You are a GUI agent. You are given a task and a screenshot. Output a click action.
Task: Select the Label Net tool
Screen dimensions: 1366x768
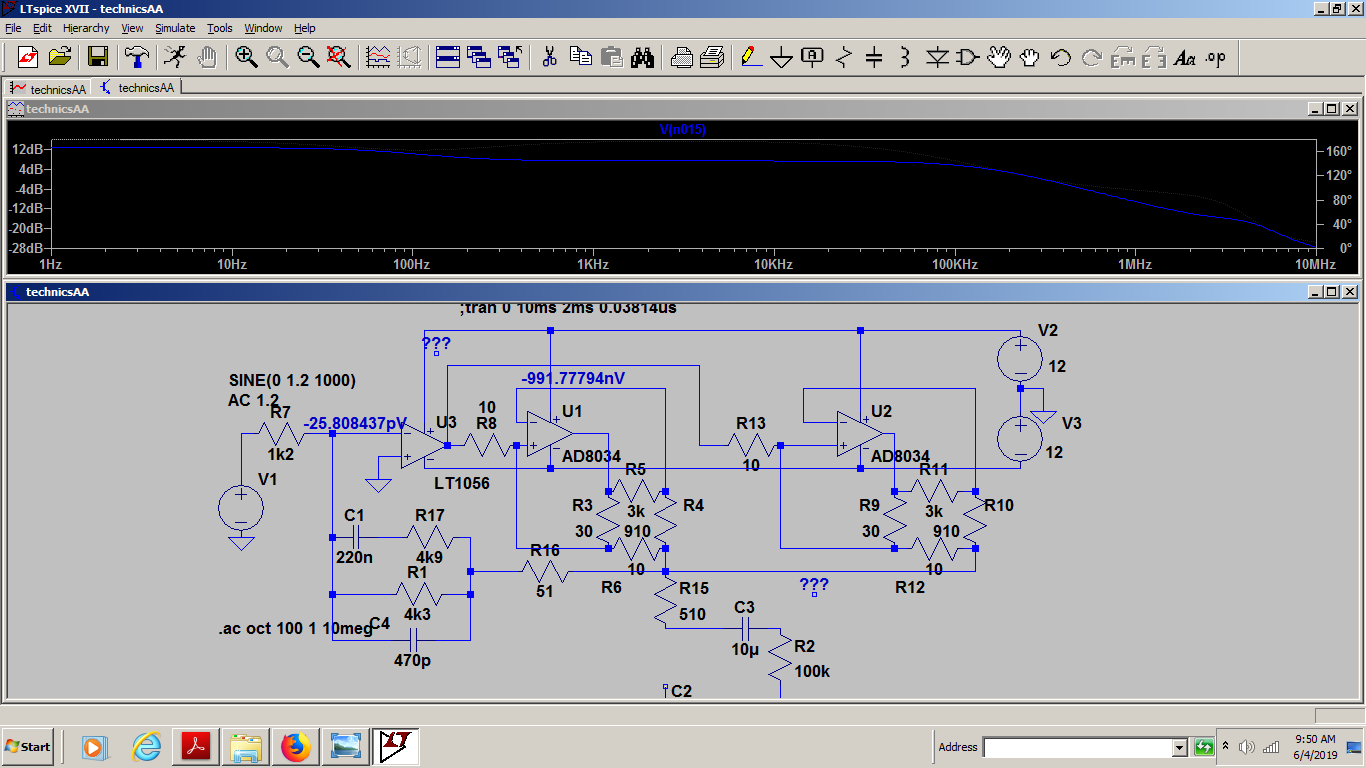(x=813, y=56)
